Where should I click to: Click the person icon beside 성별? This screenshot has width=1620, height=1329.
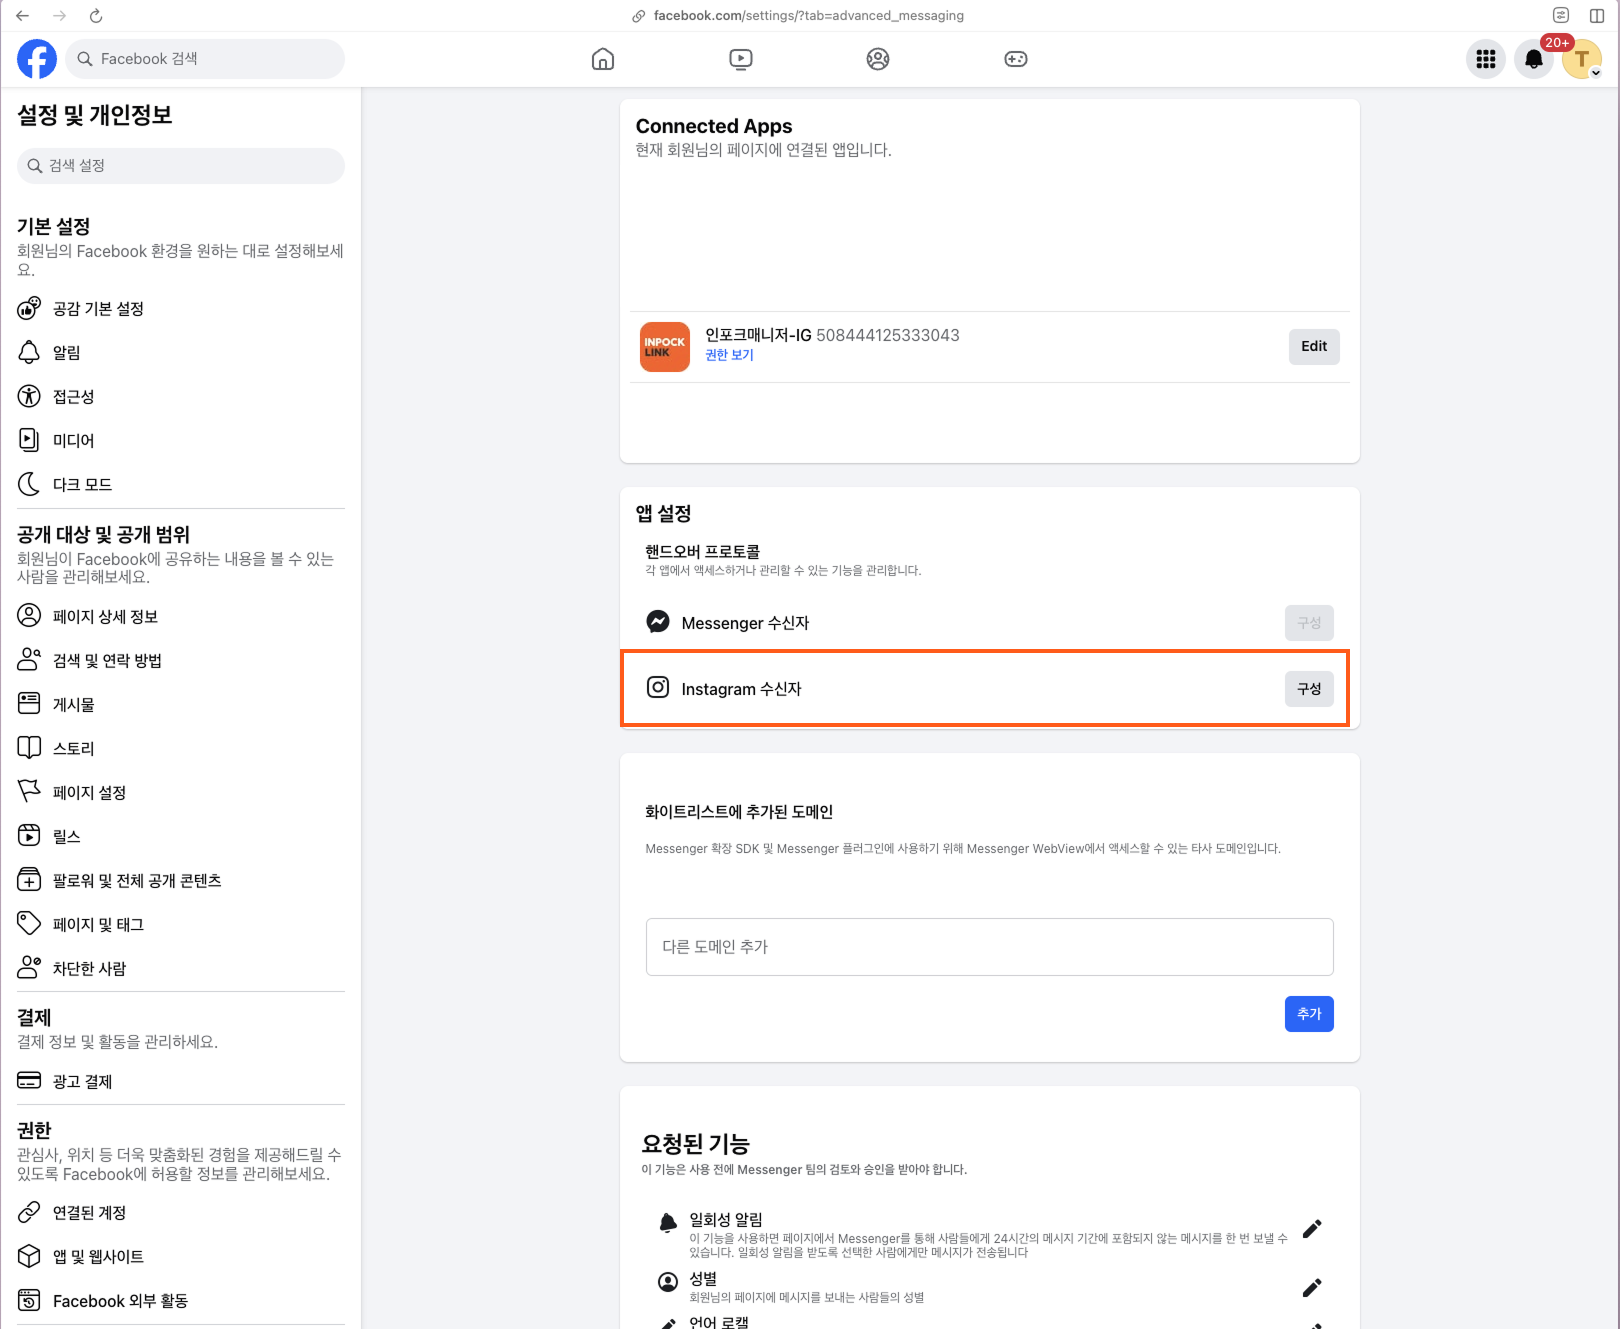coord(668,1282)
